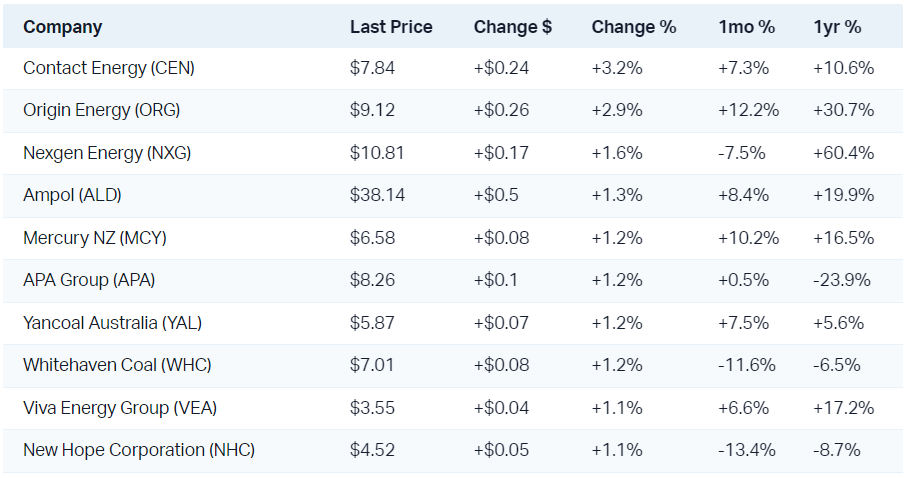The height and width of the screenshot is (478, 909).
Task: Sort by 1yr % column header
Action: coord(837,27)
